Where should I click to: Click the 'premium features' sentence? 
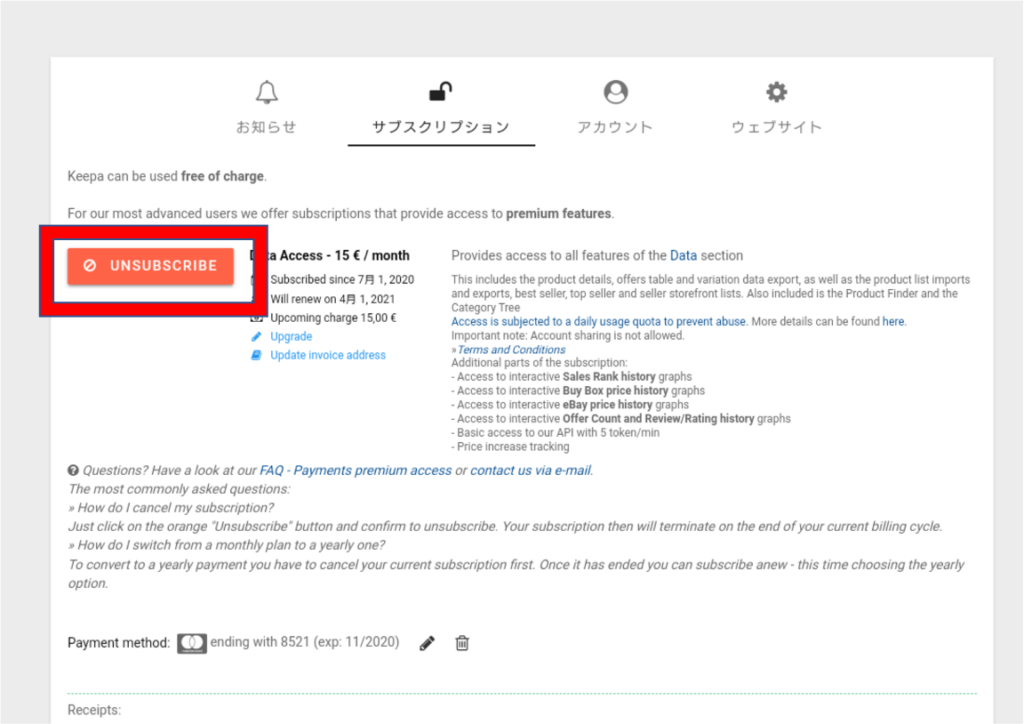(341, 213)
